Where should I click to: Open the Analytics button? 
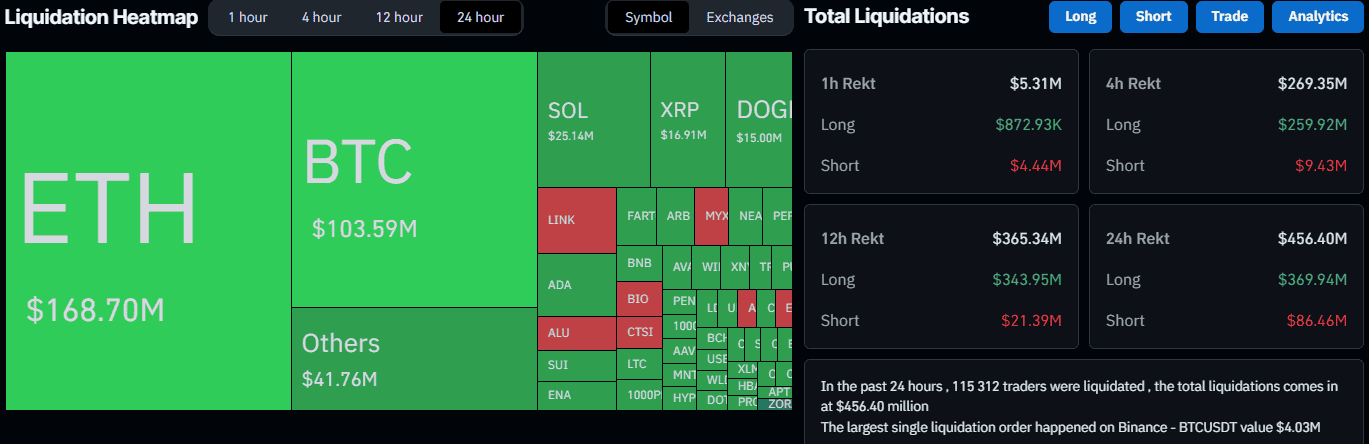(x=1318, y=17)
